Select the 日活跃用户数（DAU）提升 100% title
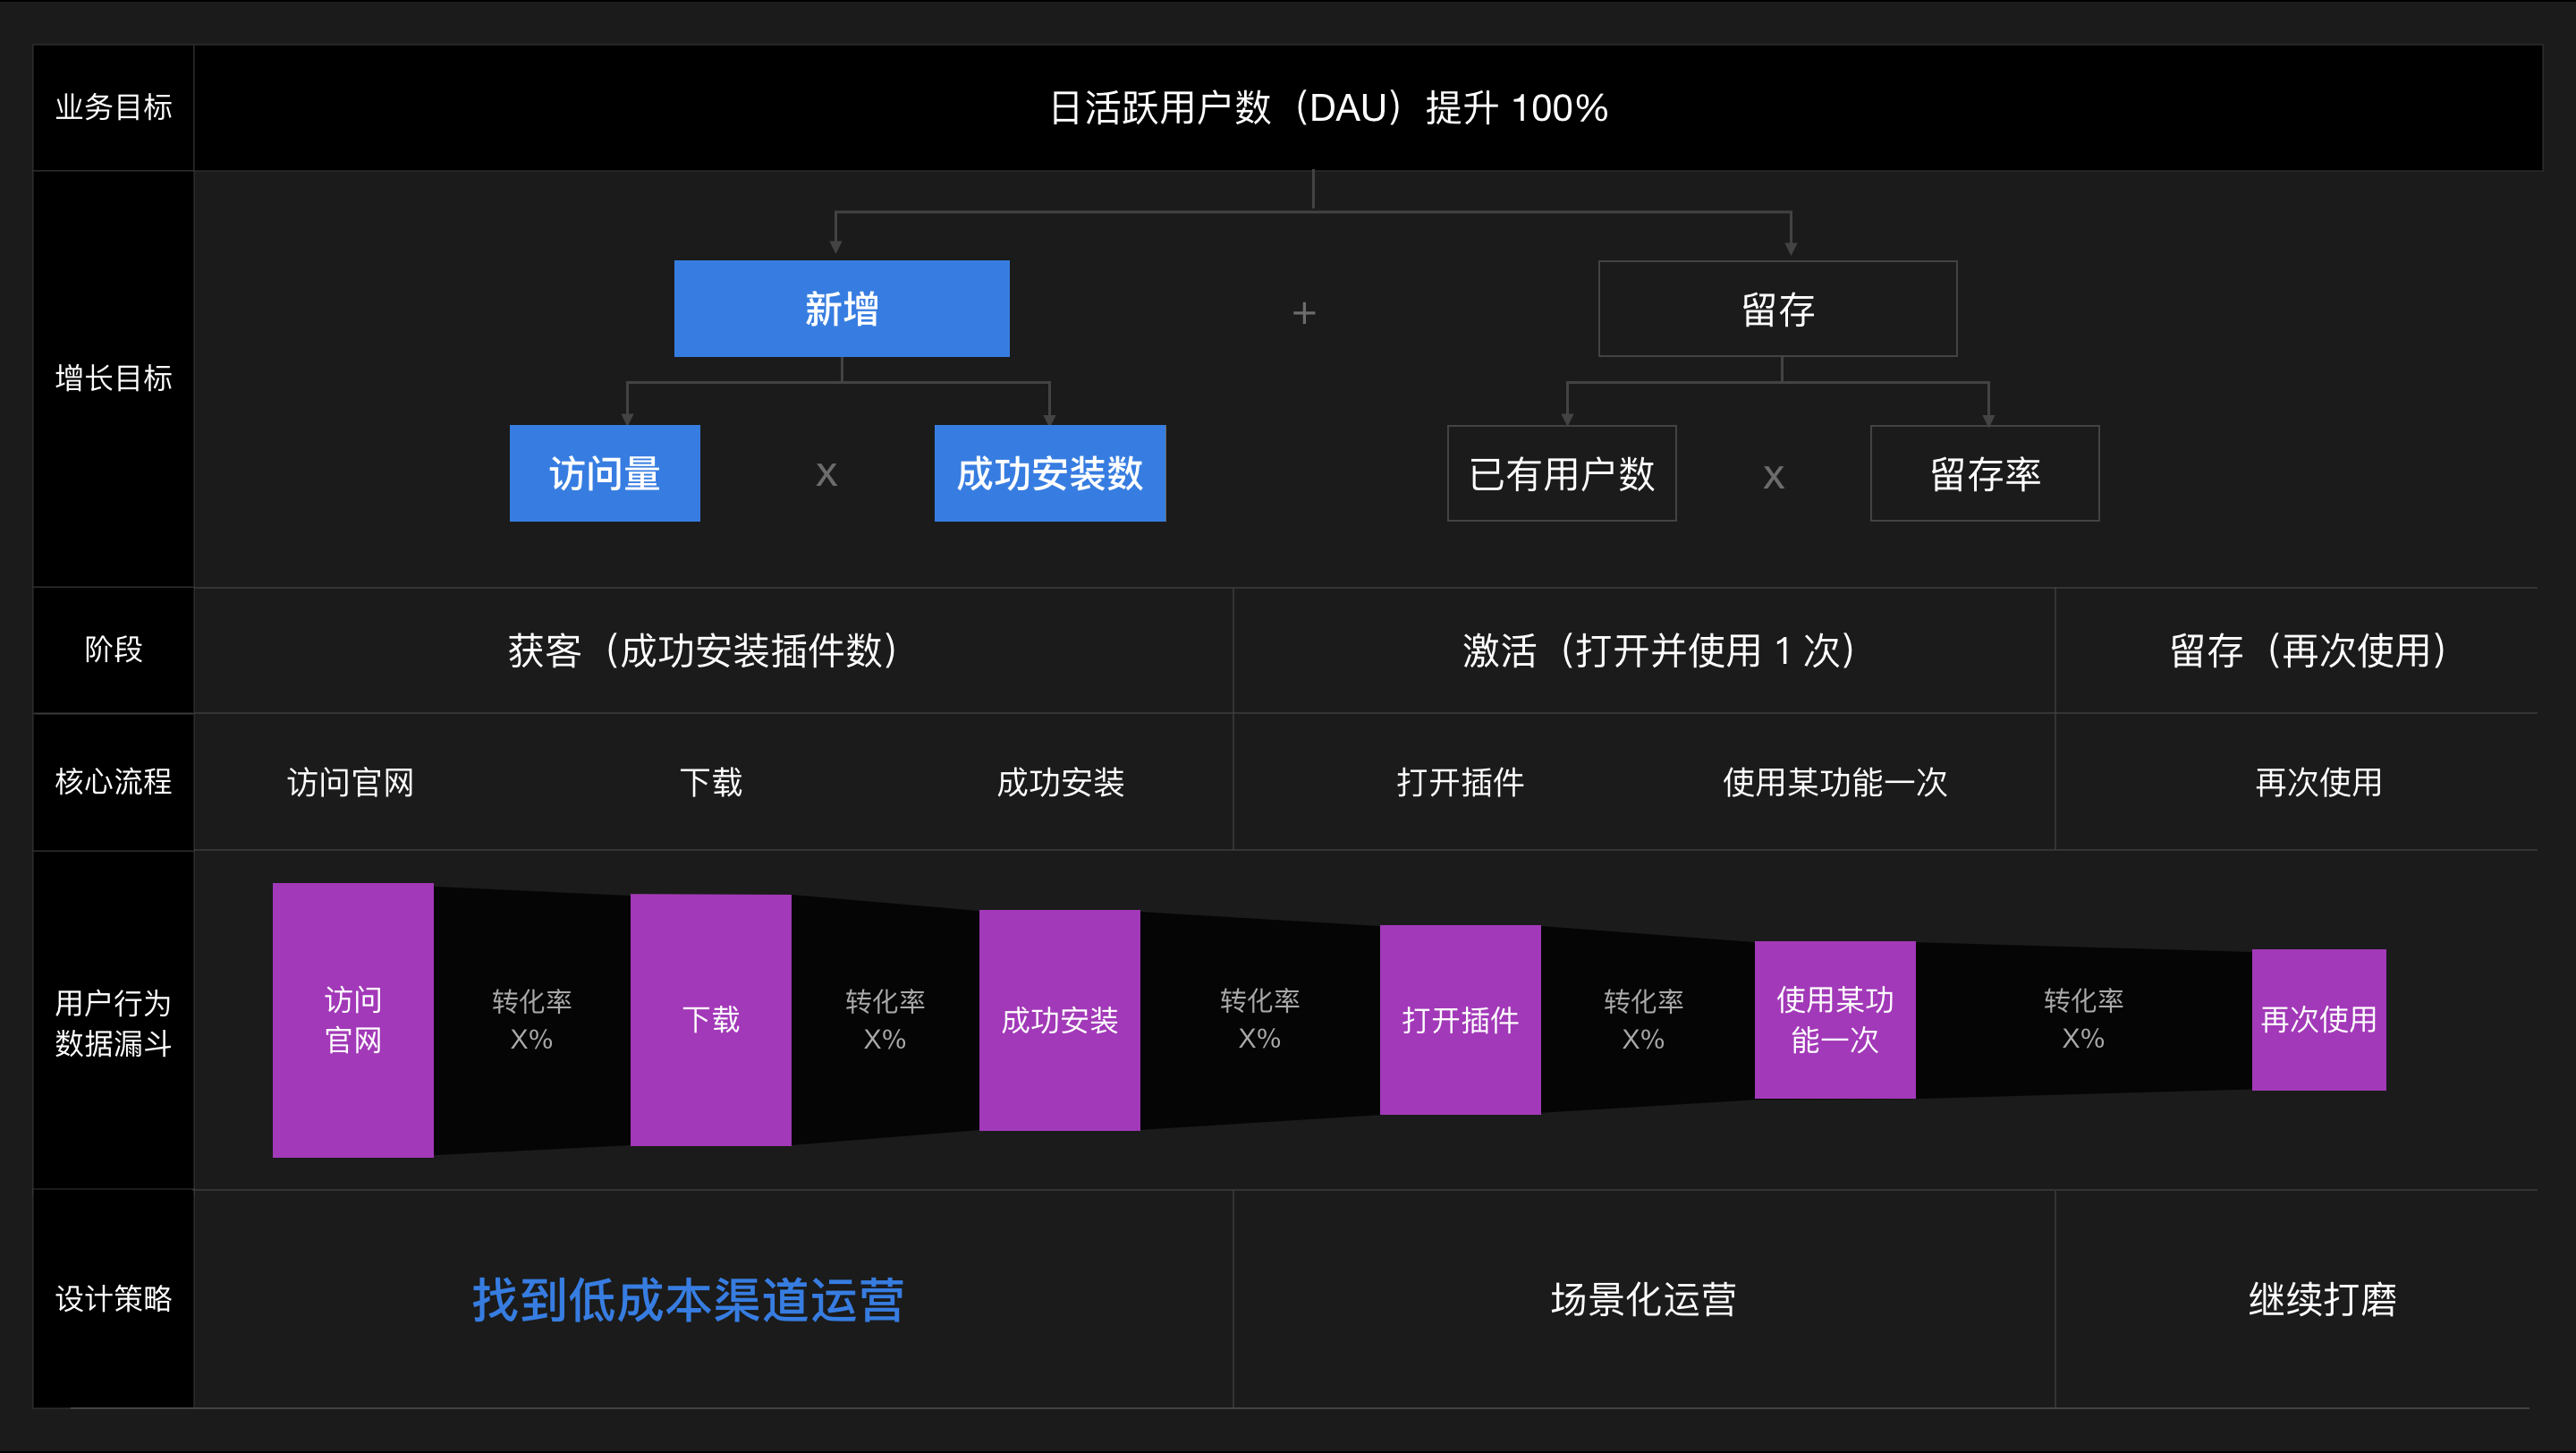 pyautogui.click(x=1328, y=108)
